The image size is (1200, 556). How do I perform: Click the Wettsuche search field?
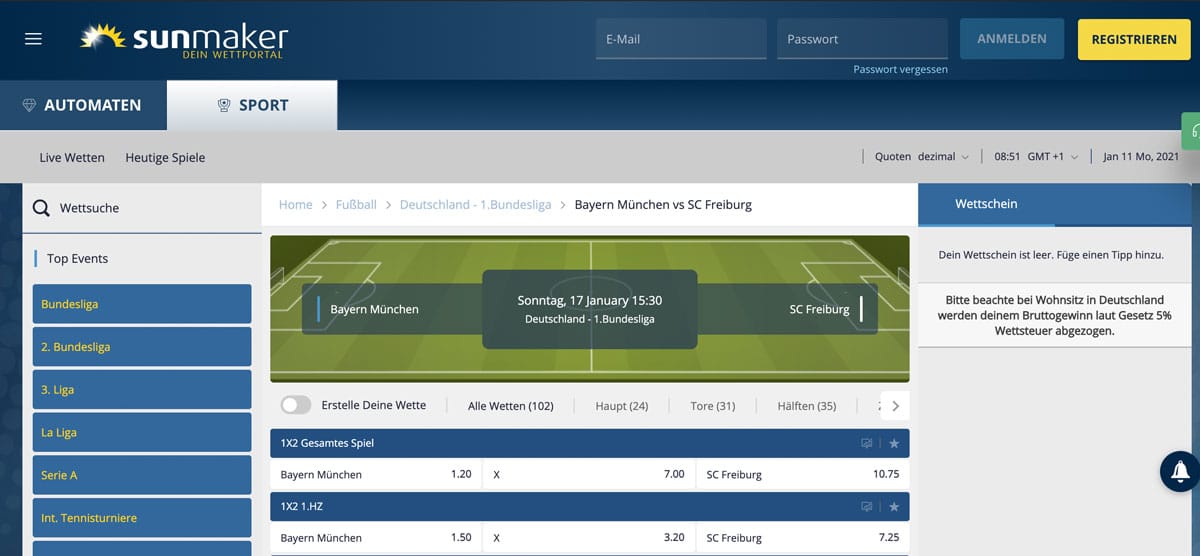[142, 208]
